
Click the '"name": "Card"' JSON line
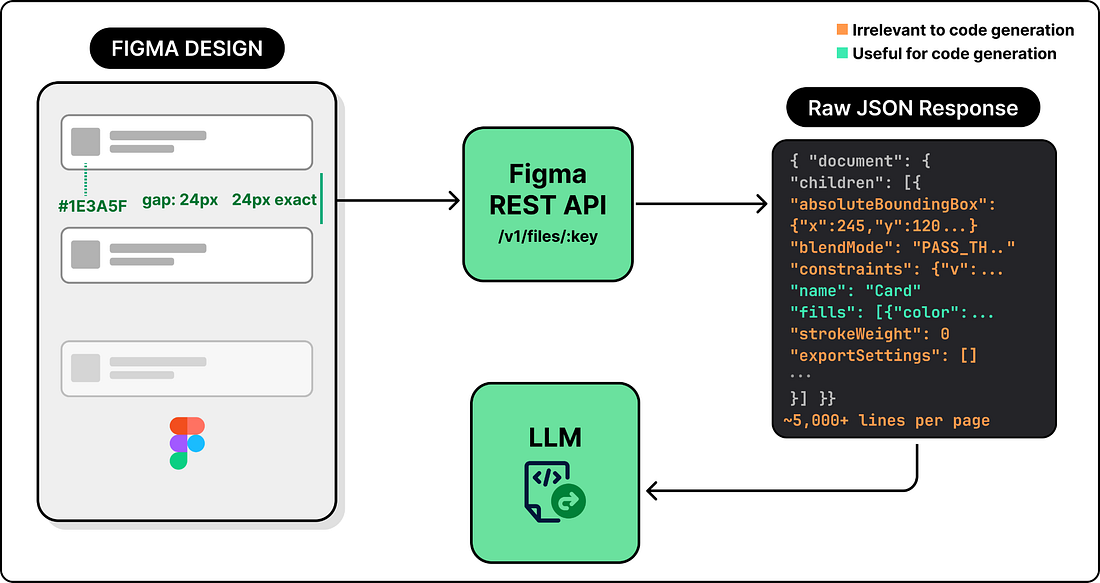click(855, 290)
